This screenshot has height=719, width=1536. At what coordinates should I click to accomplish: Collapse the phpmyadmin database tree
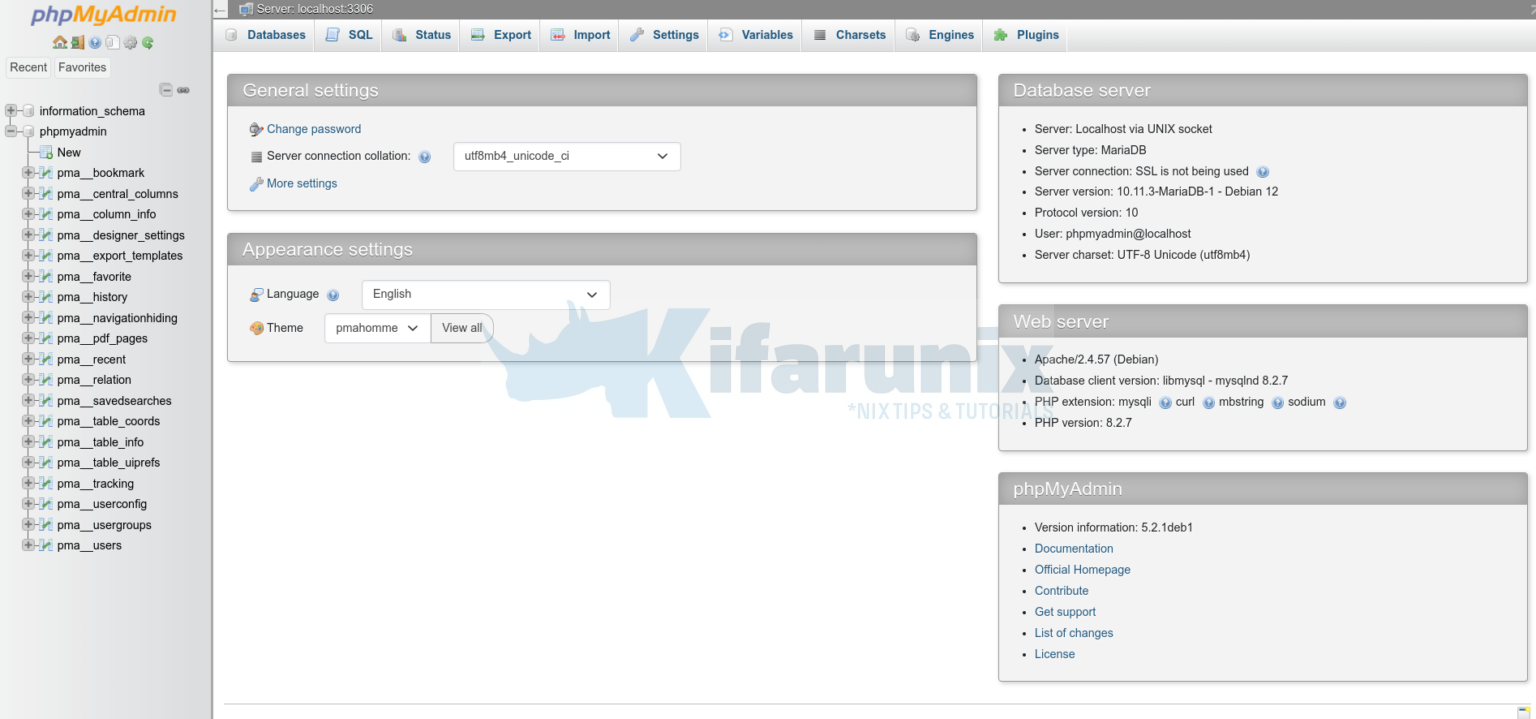9,131
